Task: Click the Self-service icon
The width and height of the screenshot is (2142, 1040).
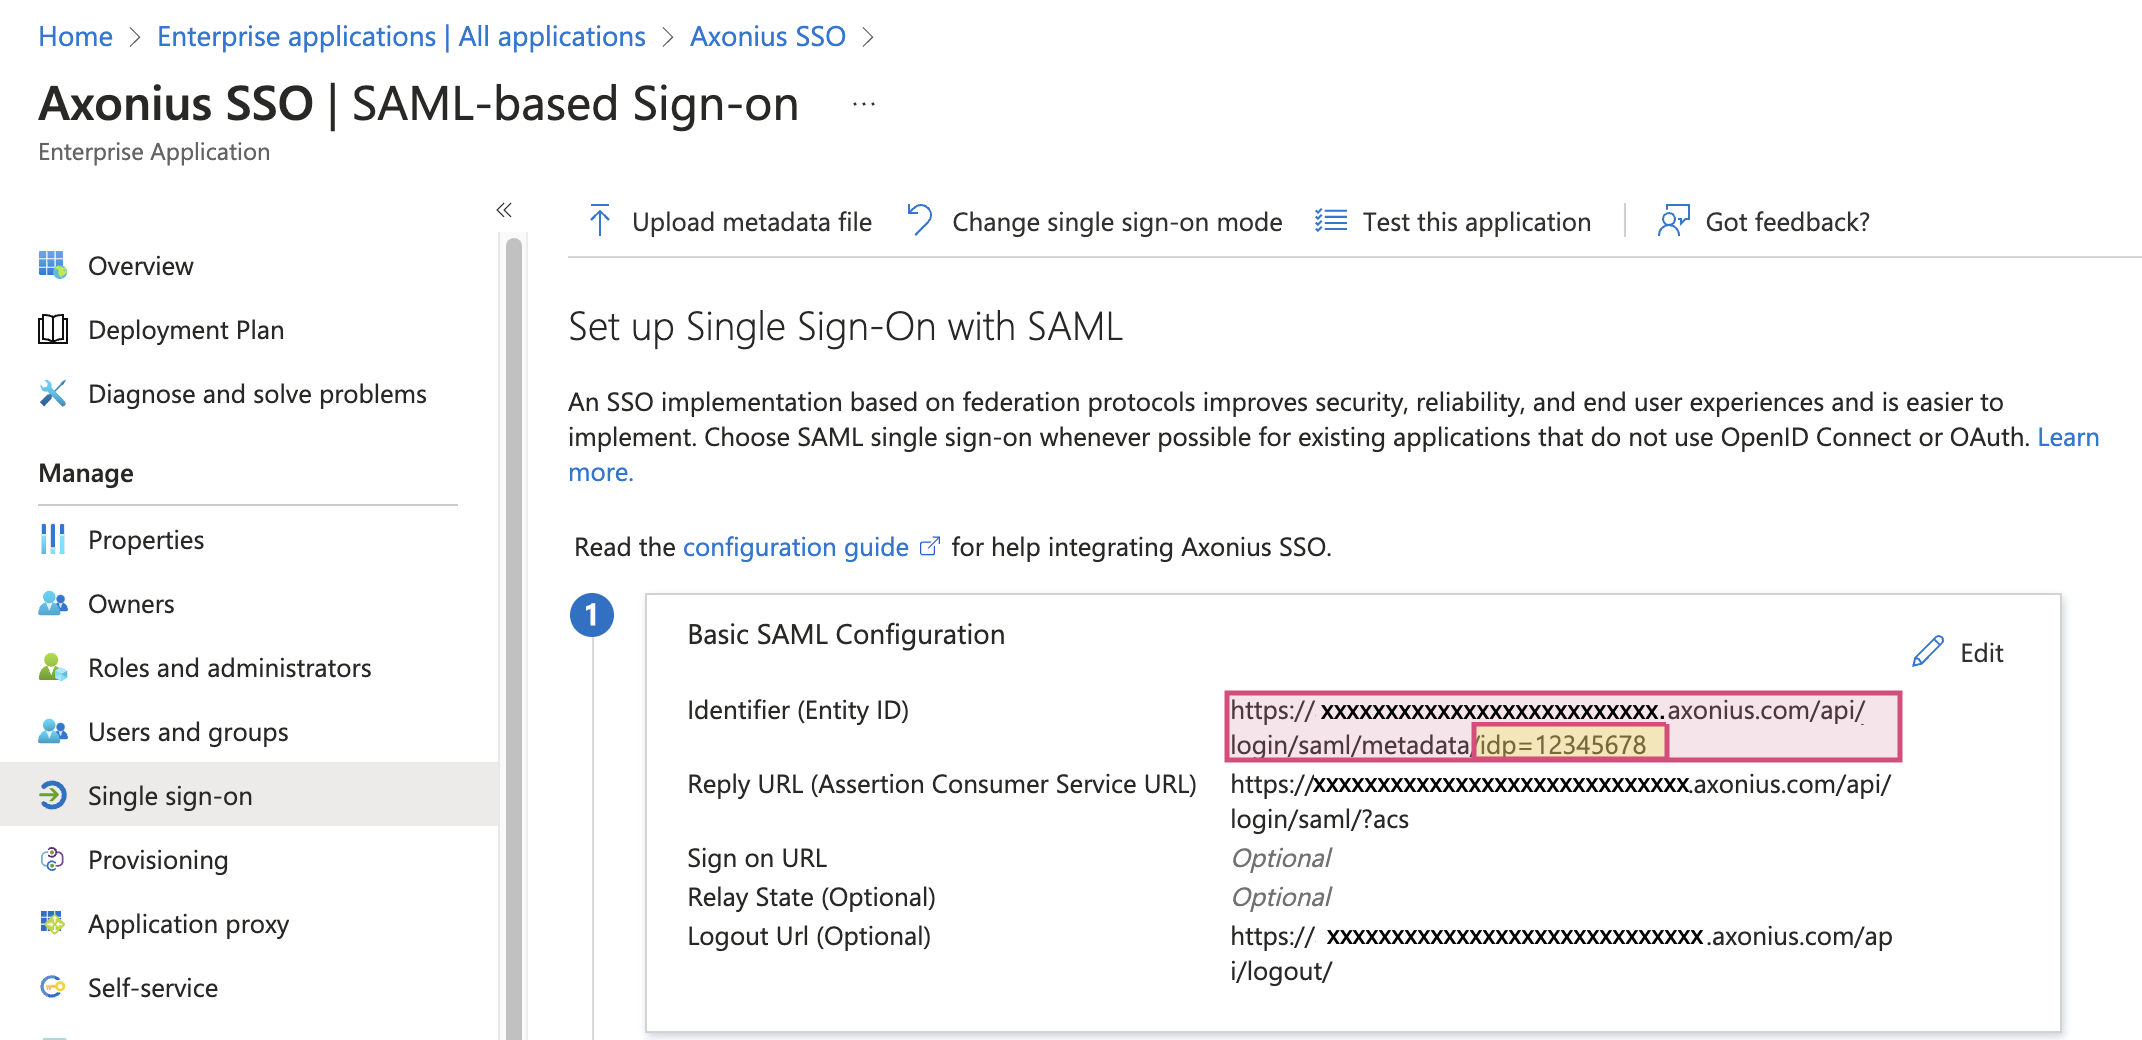Action: coord(52,987)
